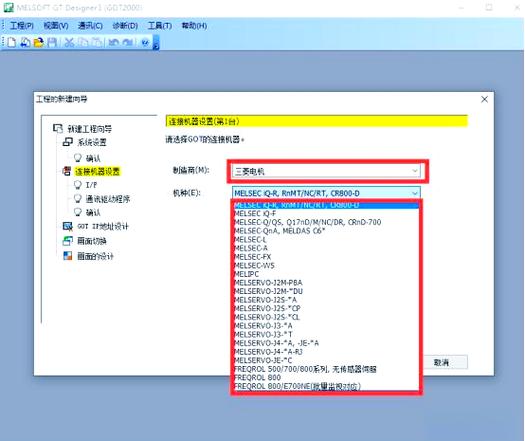Choose MELSERVO-JE-*C from the list
This screenshot has width=525, height=441.
click(326, 361)
